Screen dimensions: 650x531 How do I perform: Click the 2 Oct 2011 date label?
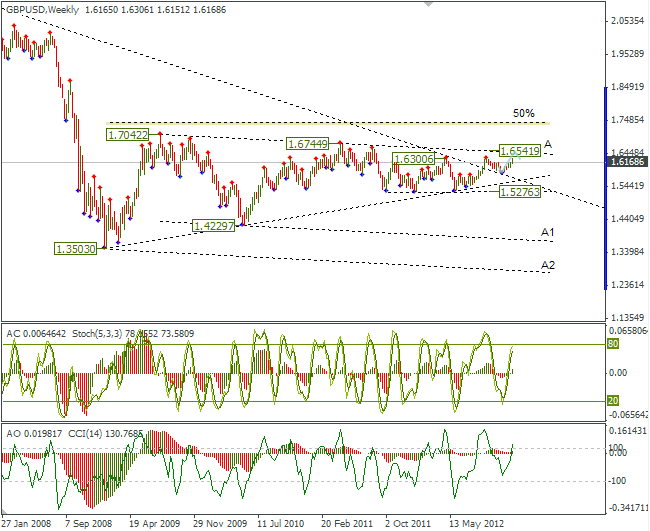point(408,523)
